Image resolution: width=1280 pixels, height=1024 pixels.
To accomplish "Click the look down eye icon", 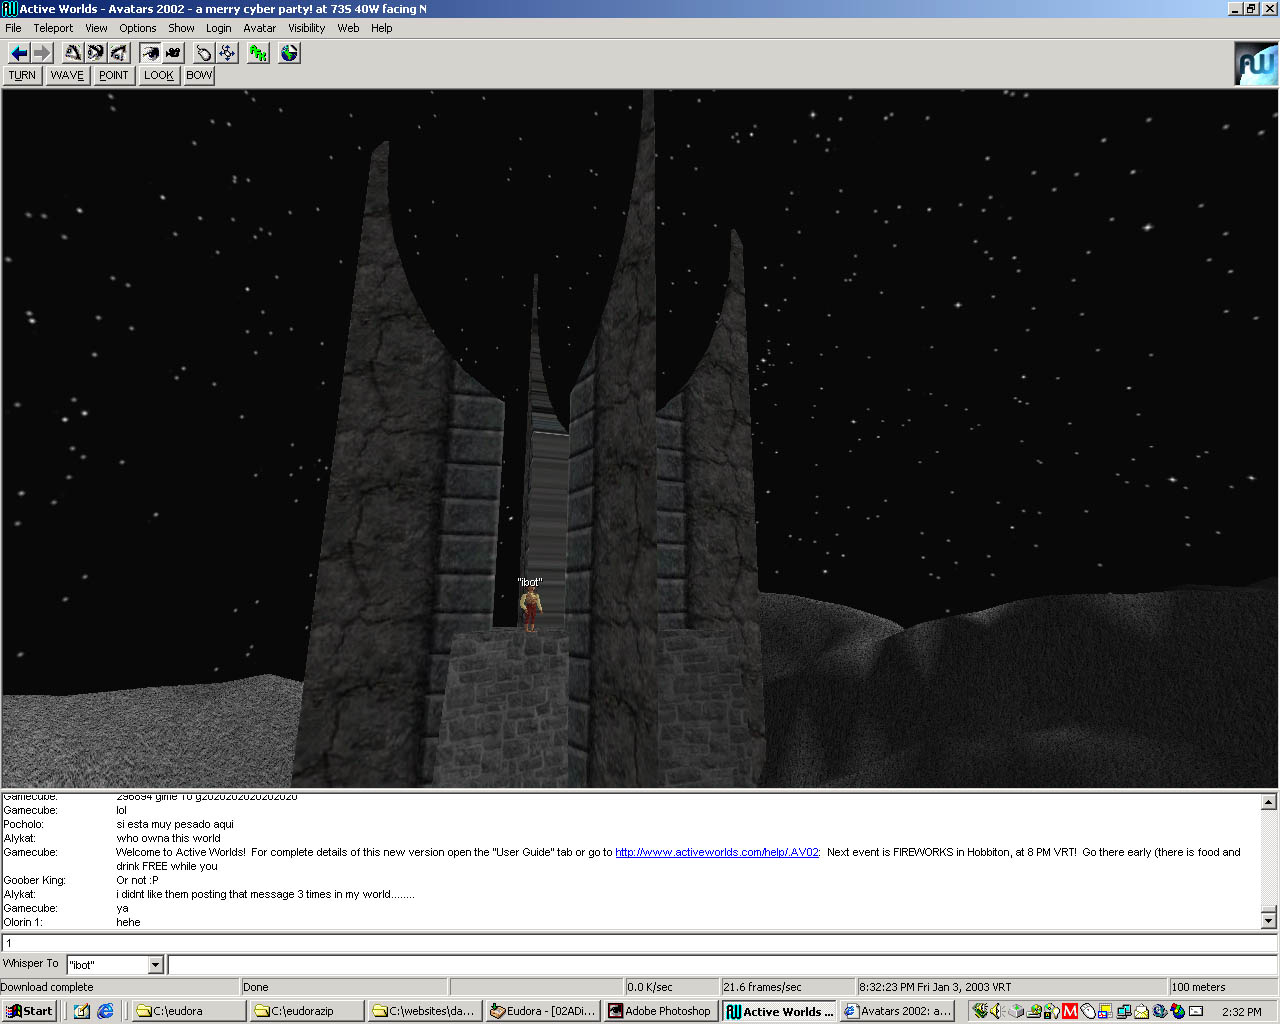I will point(119,53).
